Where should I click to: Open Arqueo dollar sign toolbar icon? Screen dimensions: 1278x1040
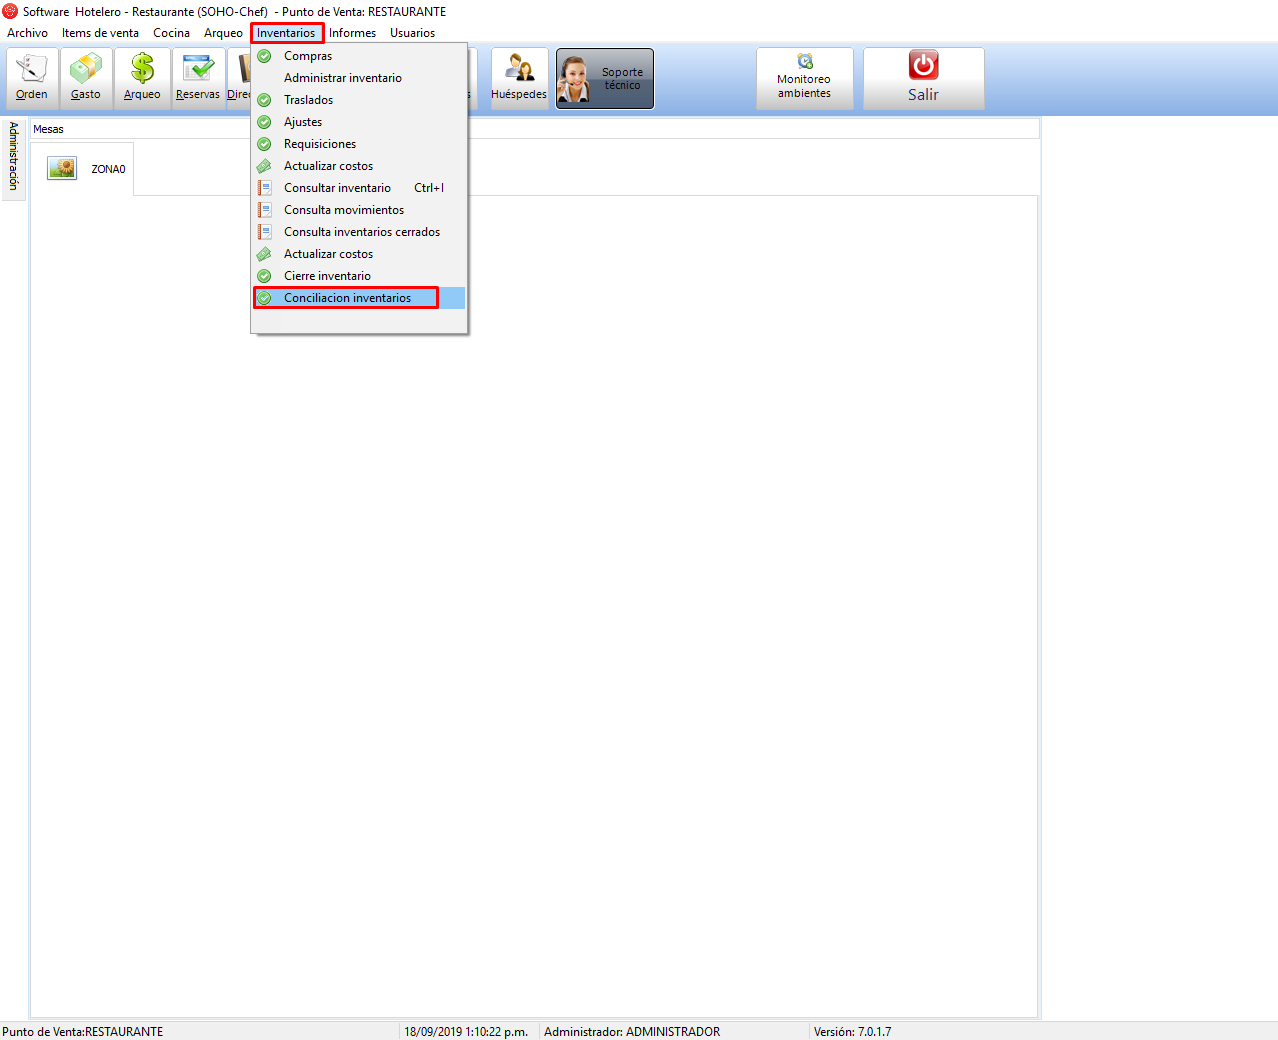142,77
